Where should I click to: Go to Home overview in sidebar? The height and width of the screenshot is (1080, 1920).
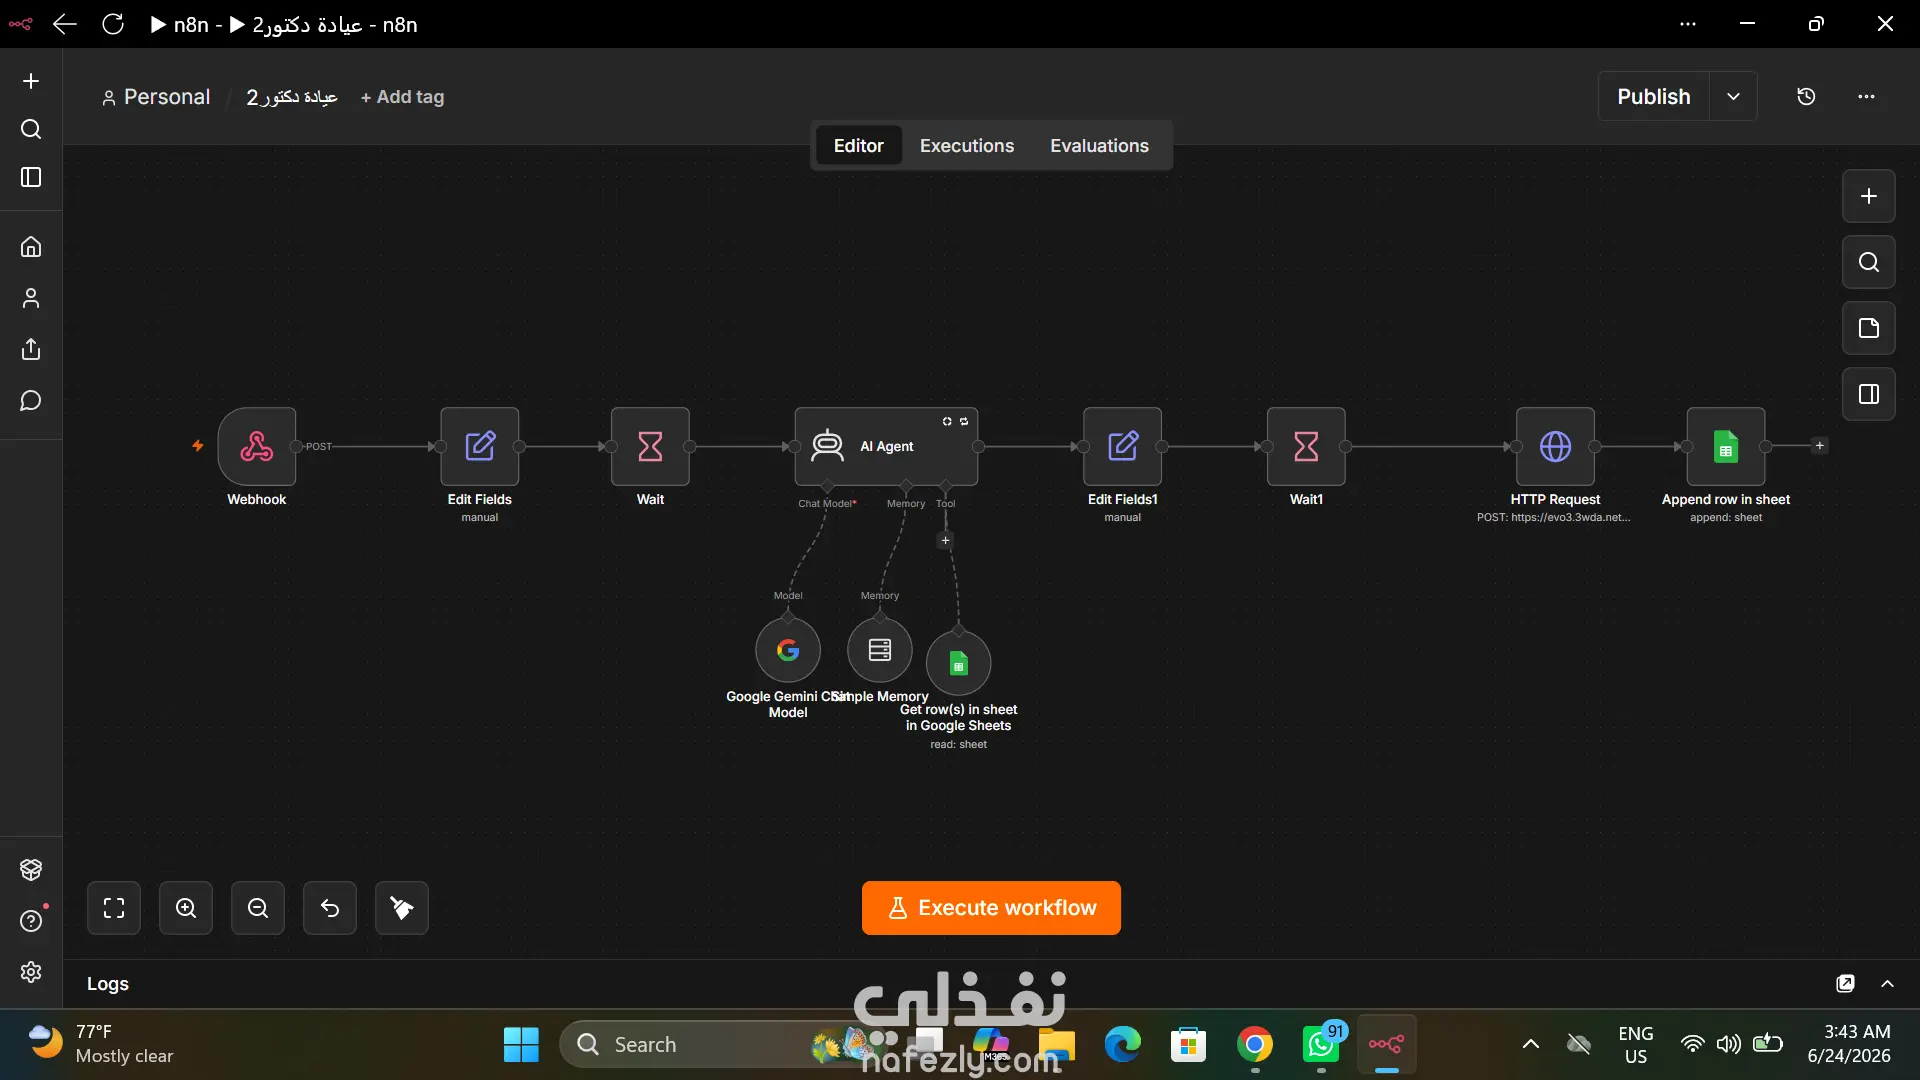click(x=31, y=247)
